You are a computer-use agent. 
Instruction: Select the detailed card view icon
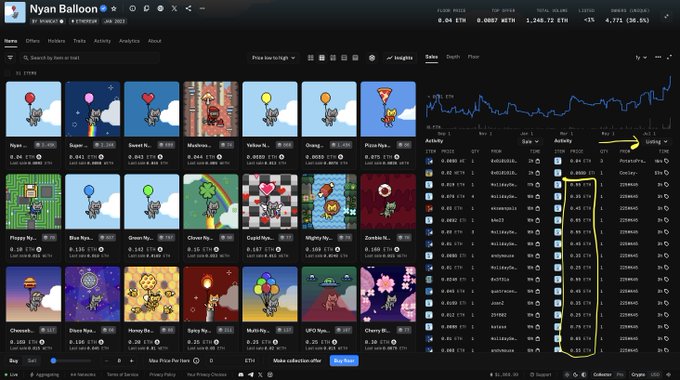pos(356,58)
